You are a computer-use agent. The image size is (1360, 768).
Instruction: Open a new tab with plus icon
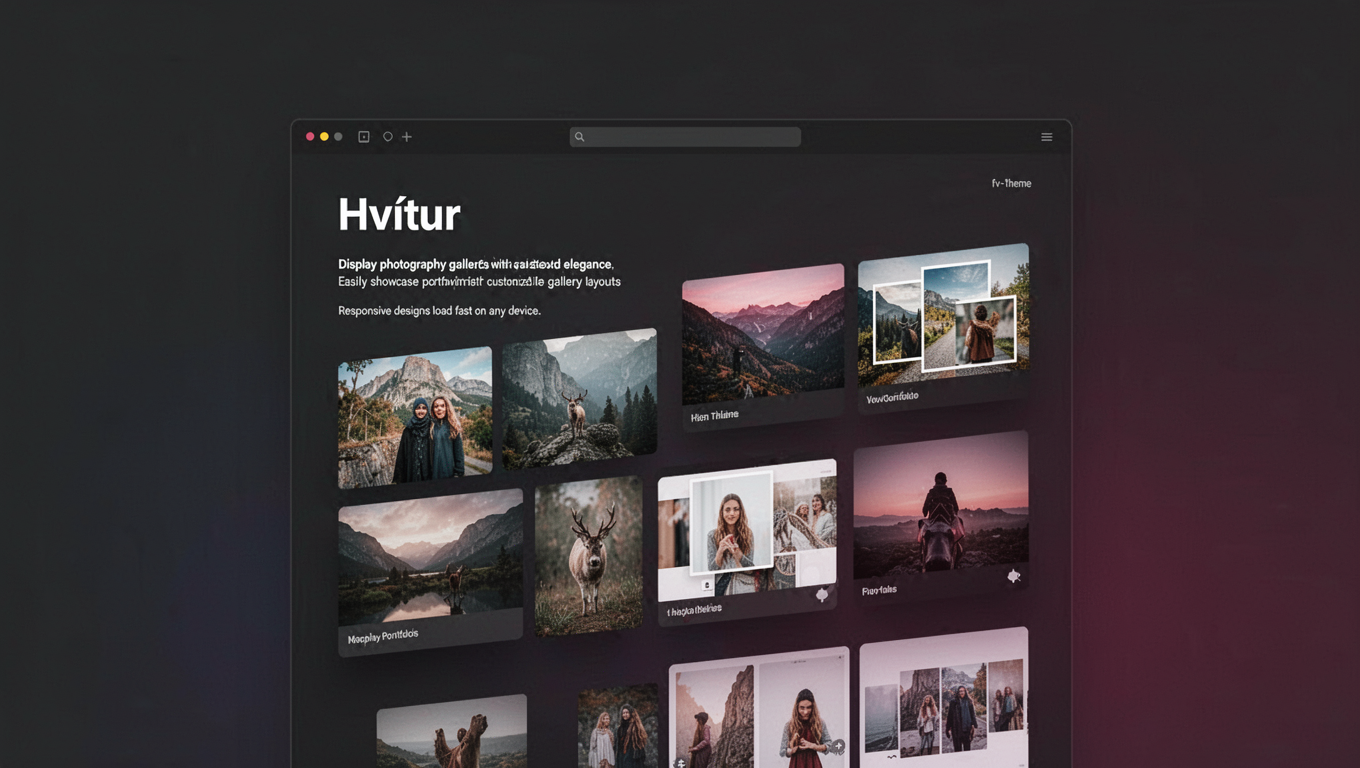click(x=407, y=137)
